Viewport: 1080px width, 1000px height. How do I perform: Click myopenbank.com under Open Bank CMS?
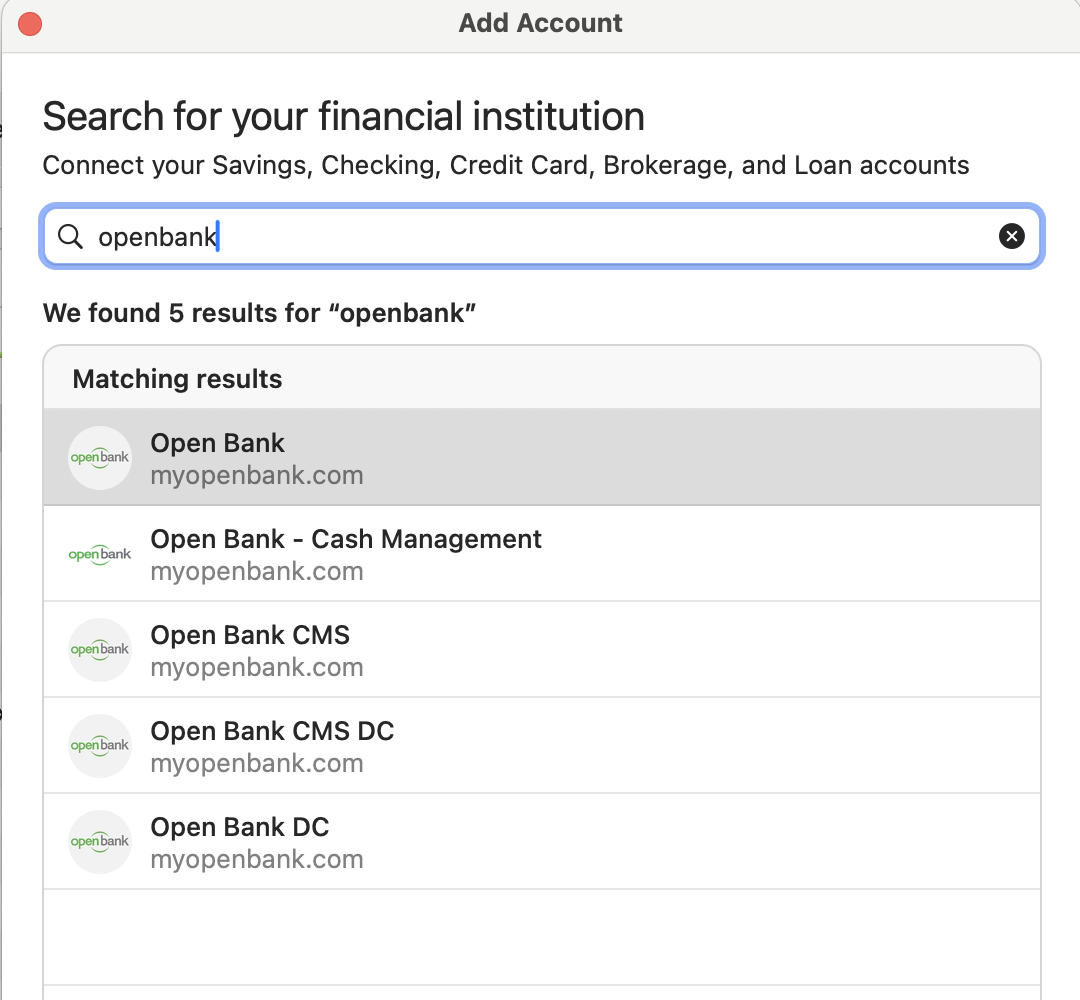click(x=257, y=667)
